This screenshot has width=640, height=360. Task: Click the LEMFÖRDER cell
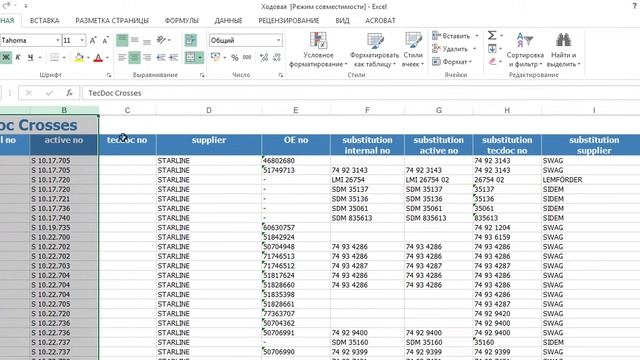[x=591, y=180]
